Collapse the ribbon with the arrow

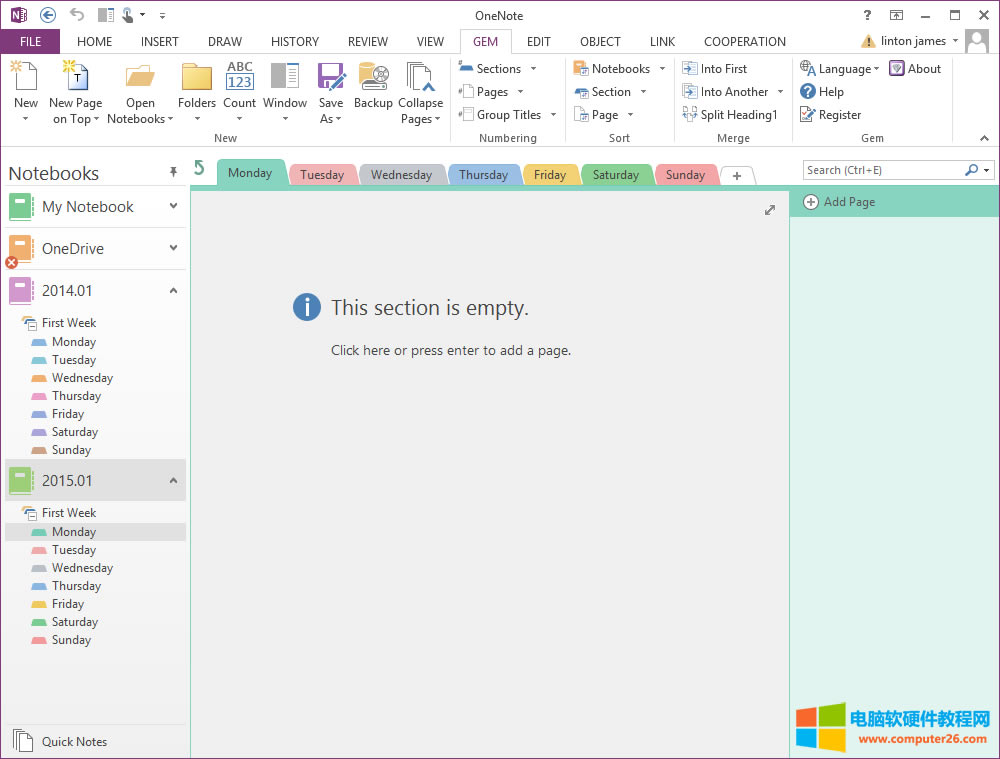[983, 138]
